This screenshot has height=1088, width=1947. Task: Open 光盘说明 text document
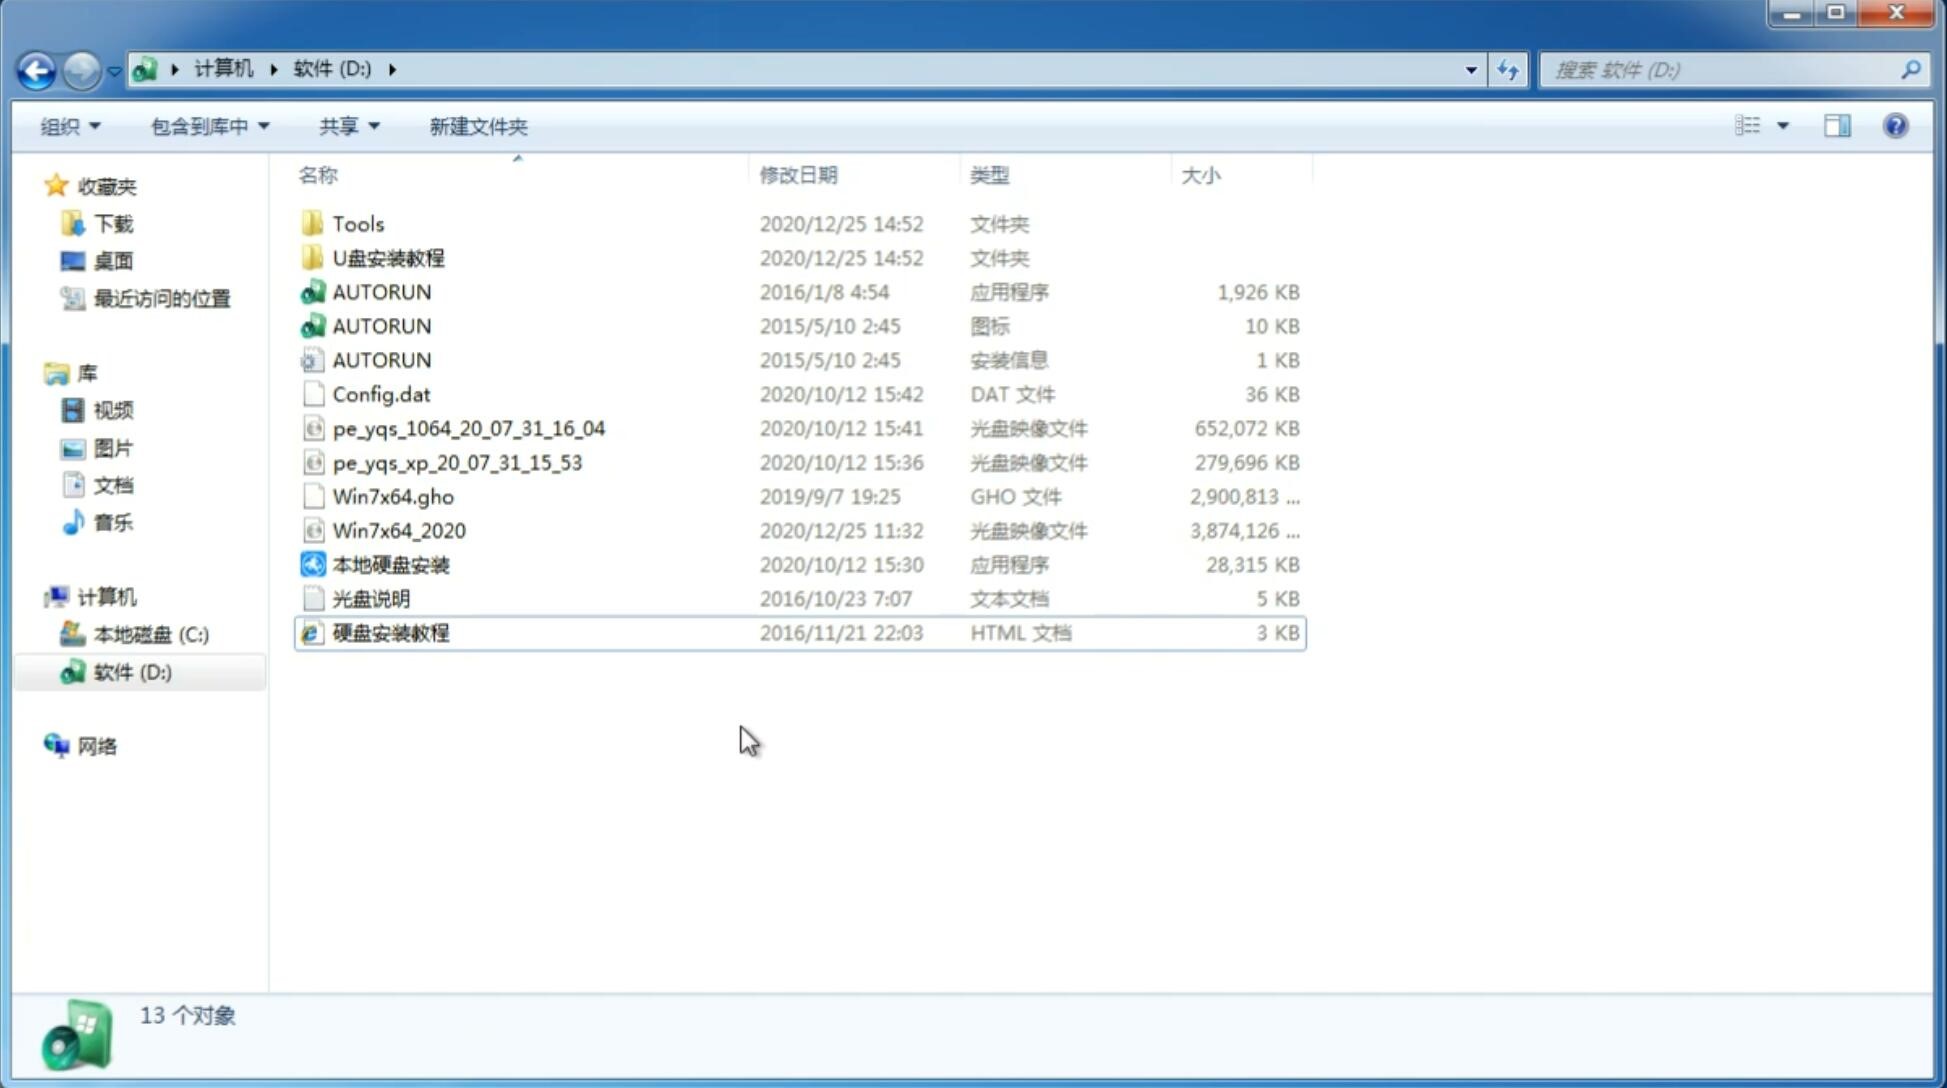[x=370, y=599]
